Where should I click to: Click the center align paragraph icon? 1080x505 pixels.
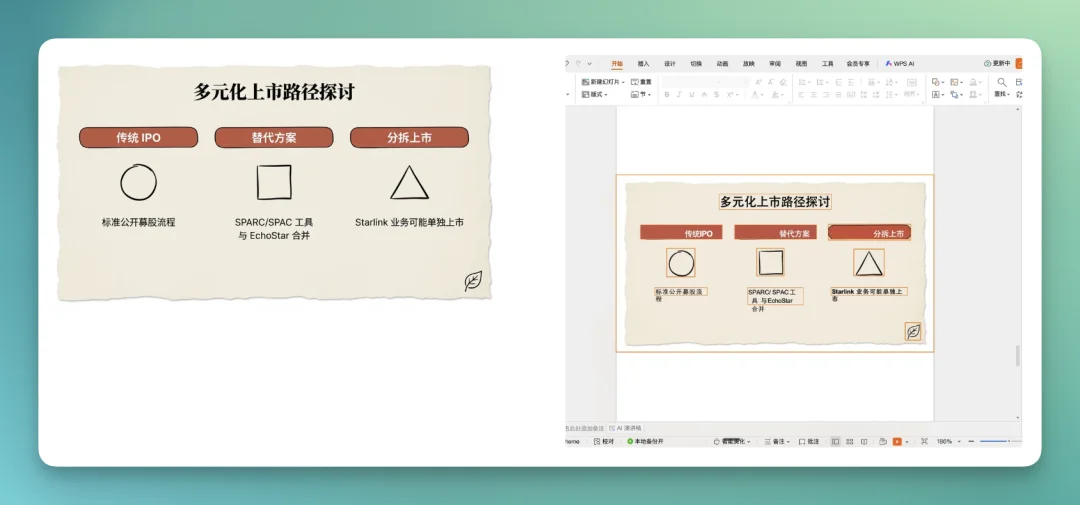(x=813, y=94)
